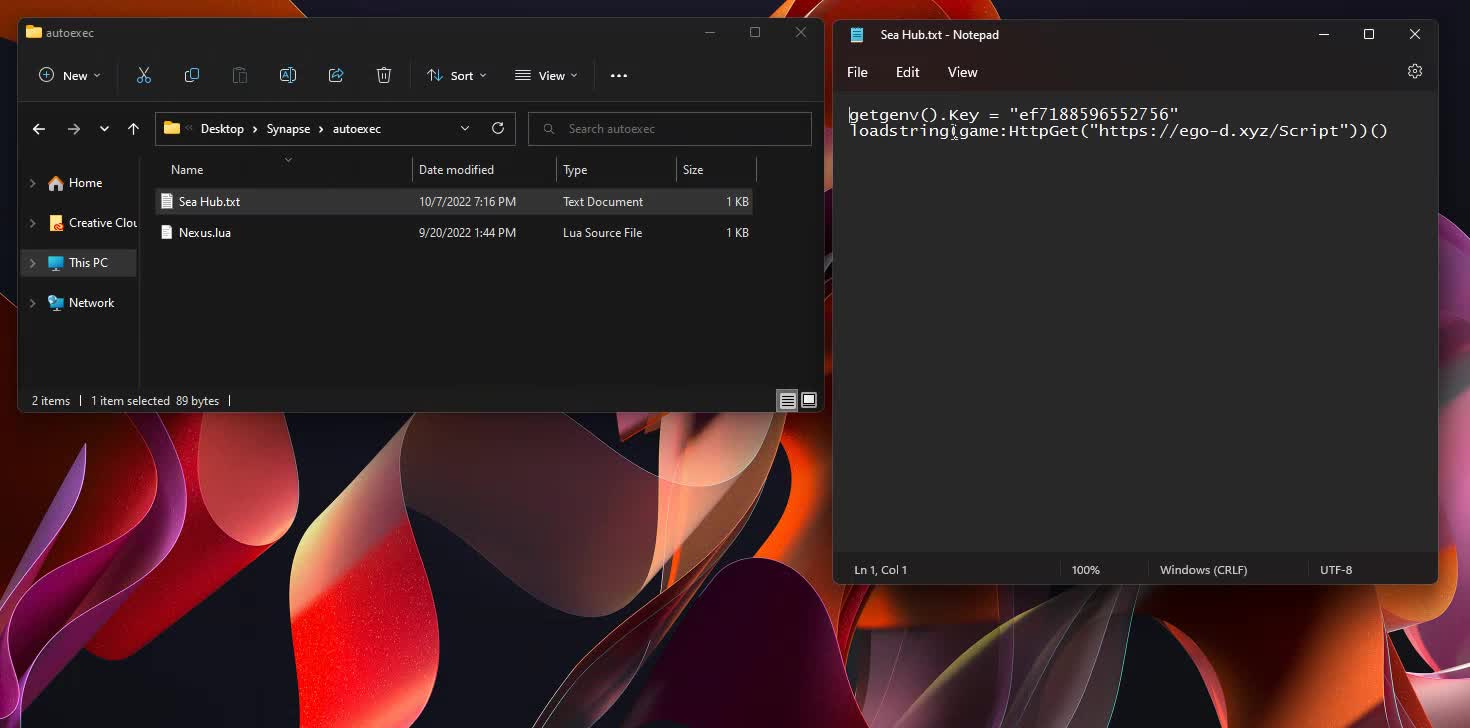Open Notepad settings with gear icon
Screen dimensions: 1470x728
(1414, 71)
